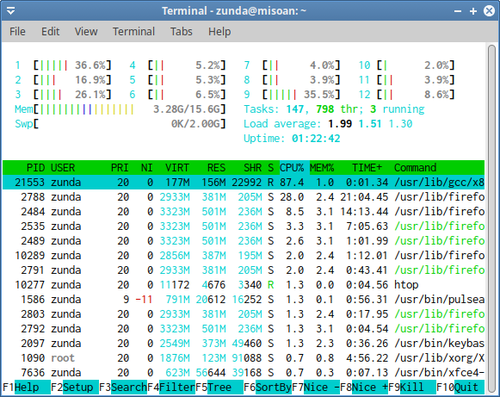Open the terminal window menu arrow icon
Image resolution: width=500 pixels, height=397 pixels.
tap(11, 11)
